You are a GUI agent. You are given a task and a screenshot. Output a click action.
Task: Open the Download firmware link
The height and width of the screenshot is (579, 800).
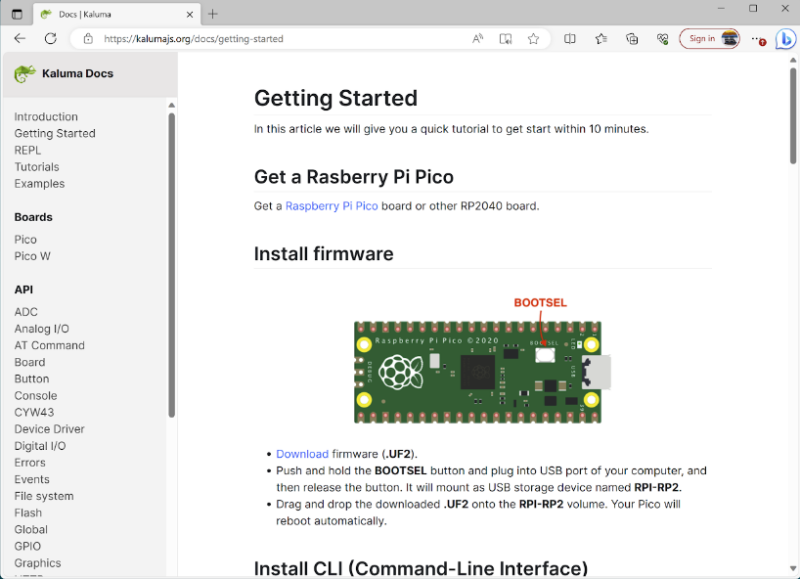302,453
